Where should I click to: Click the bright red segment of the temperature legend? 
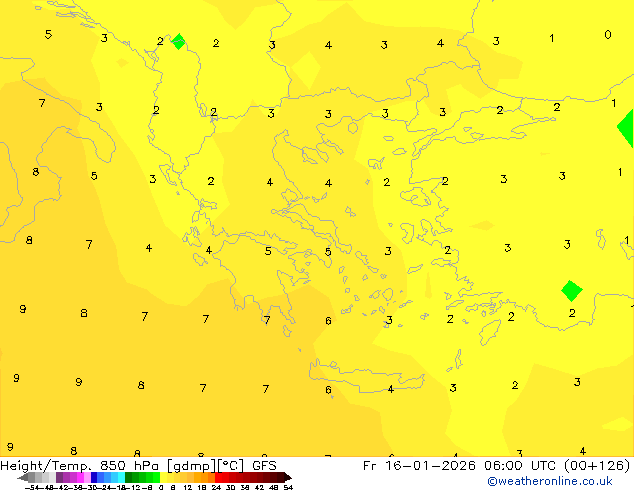218,478
